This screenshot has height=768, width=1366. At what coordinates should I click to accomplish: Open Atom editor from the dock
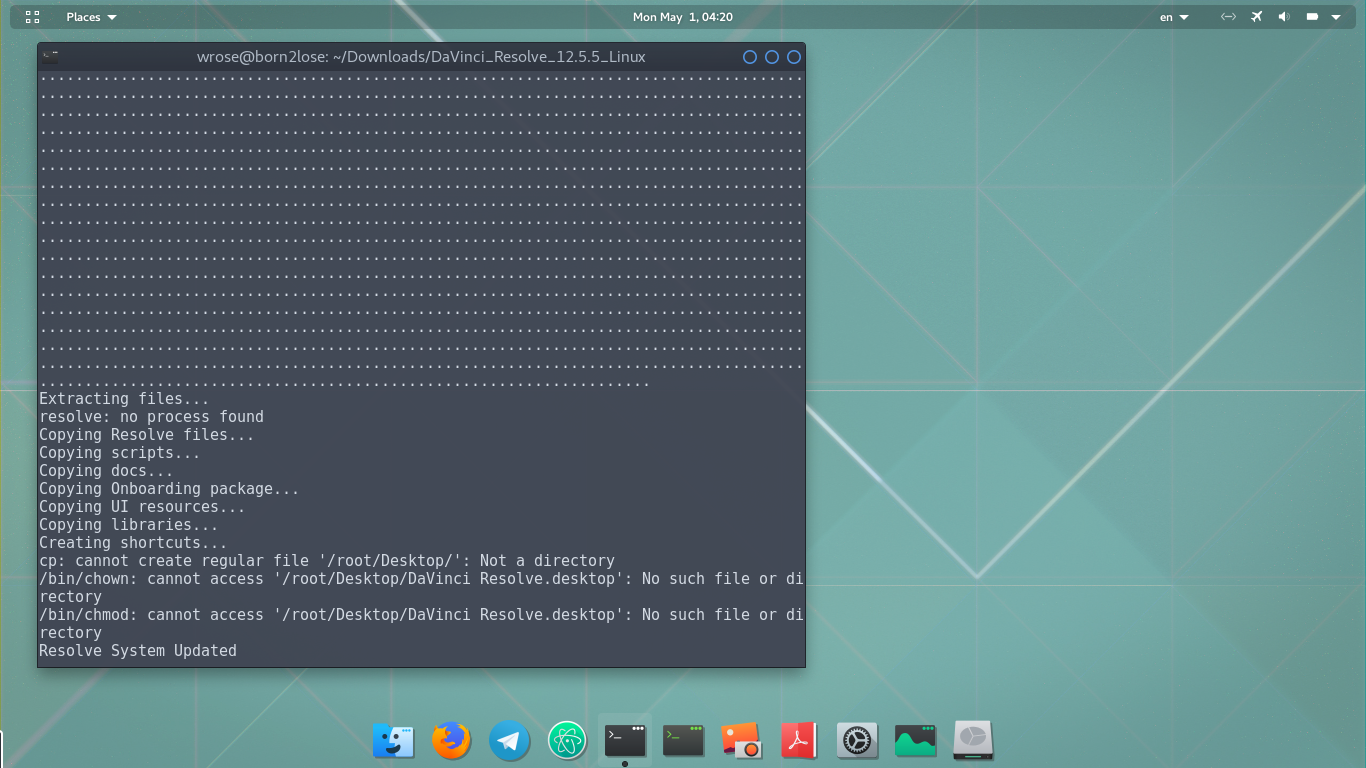click(567, 741)
